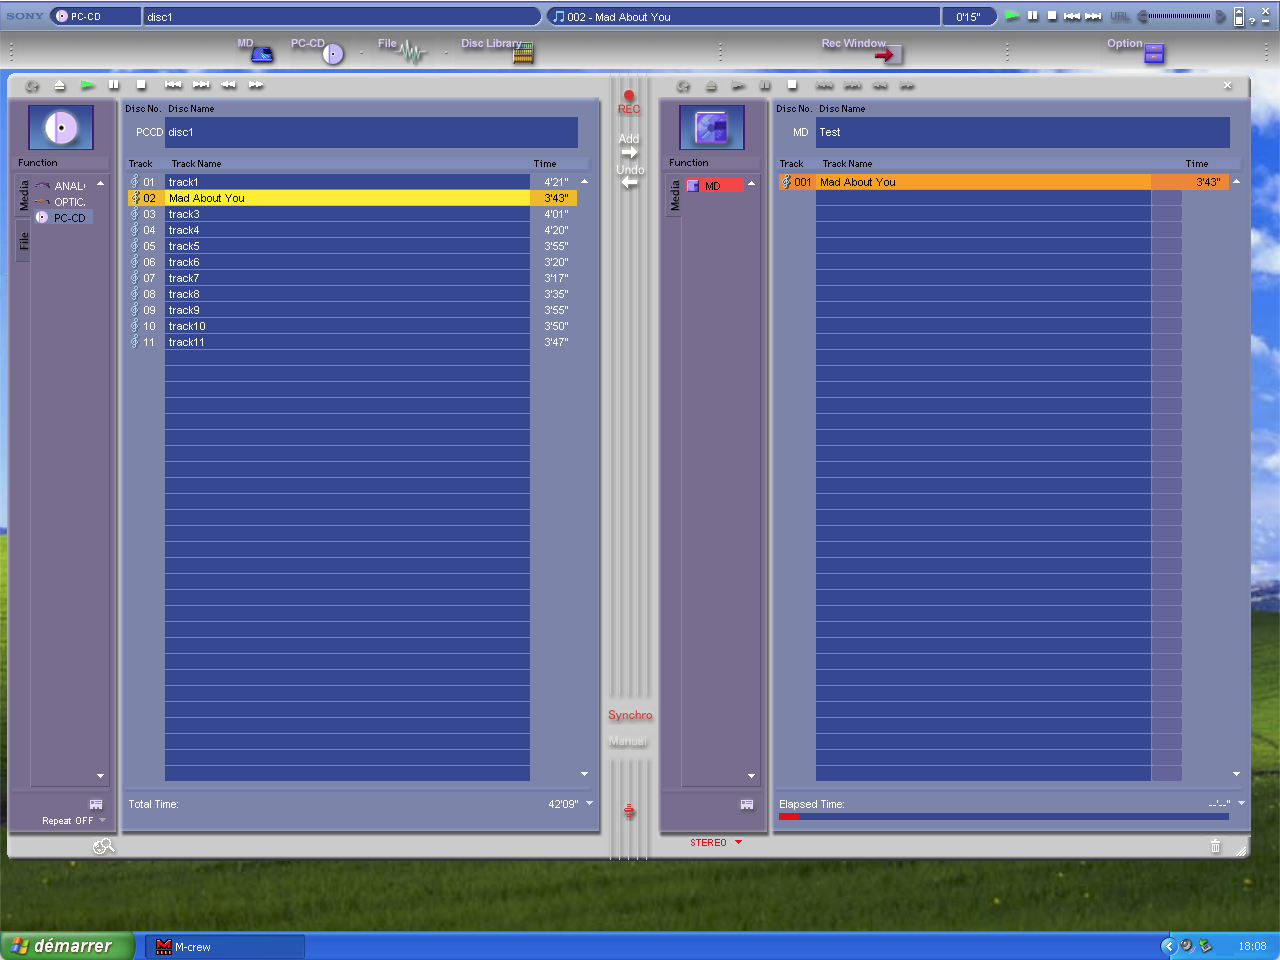Click the MD Disc Name field 'Test'
1280x960 pixels.
(x=1022, y=132)
